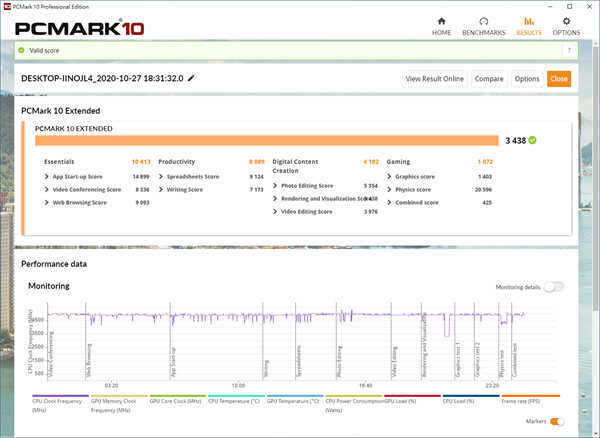Click the Spreadsheets marker in chart
This screenshot has height=438, width=600.
299,361
